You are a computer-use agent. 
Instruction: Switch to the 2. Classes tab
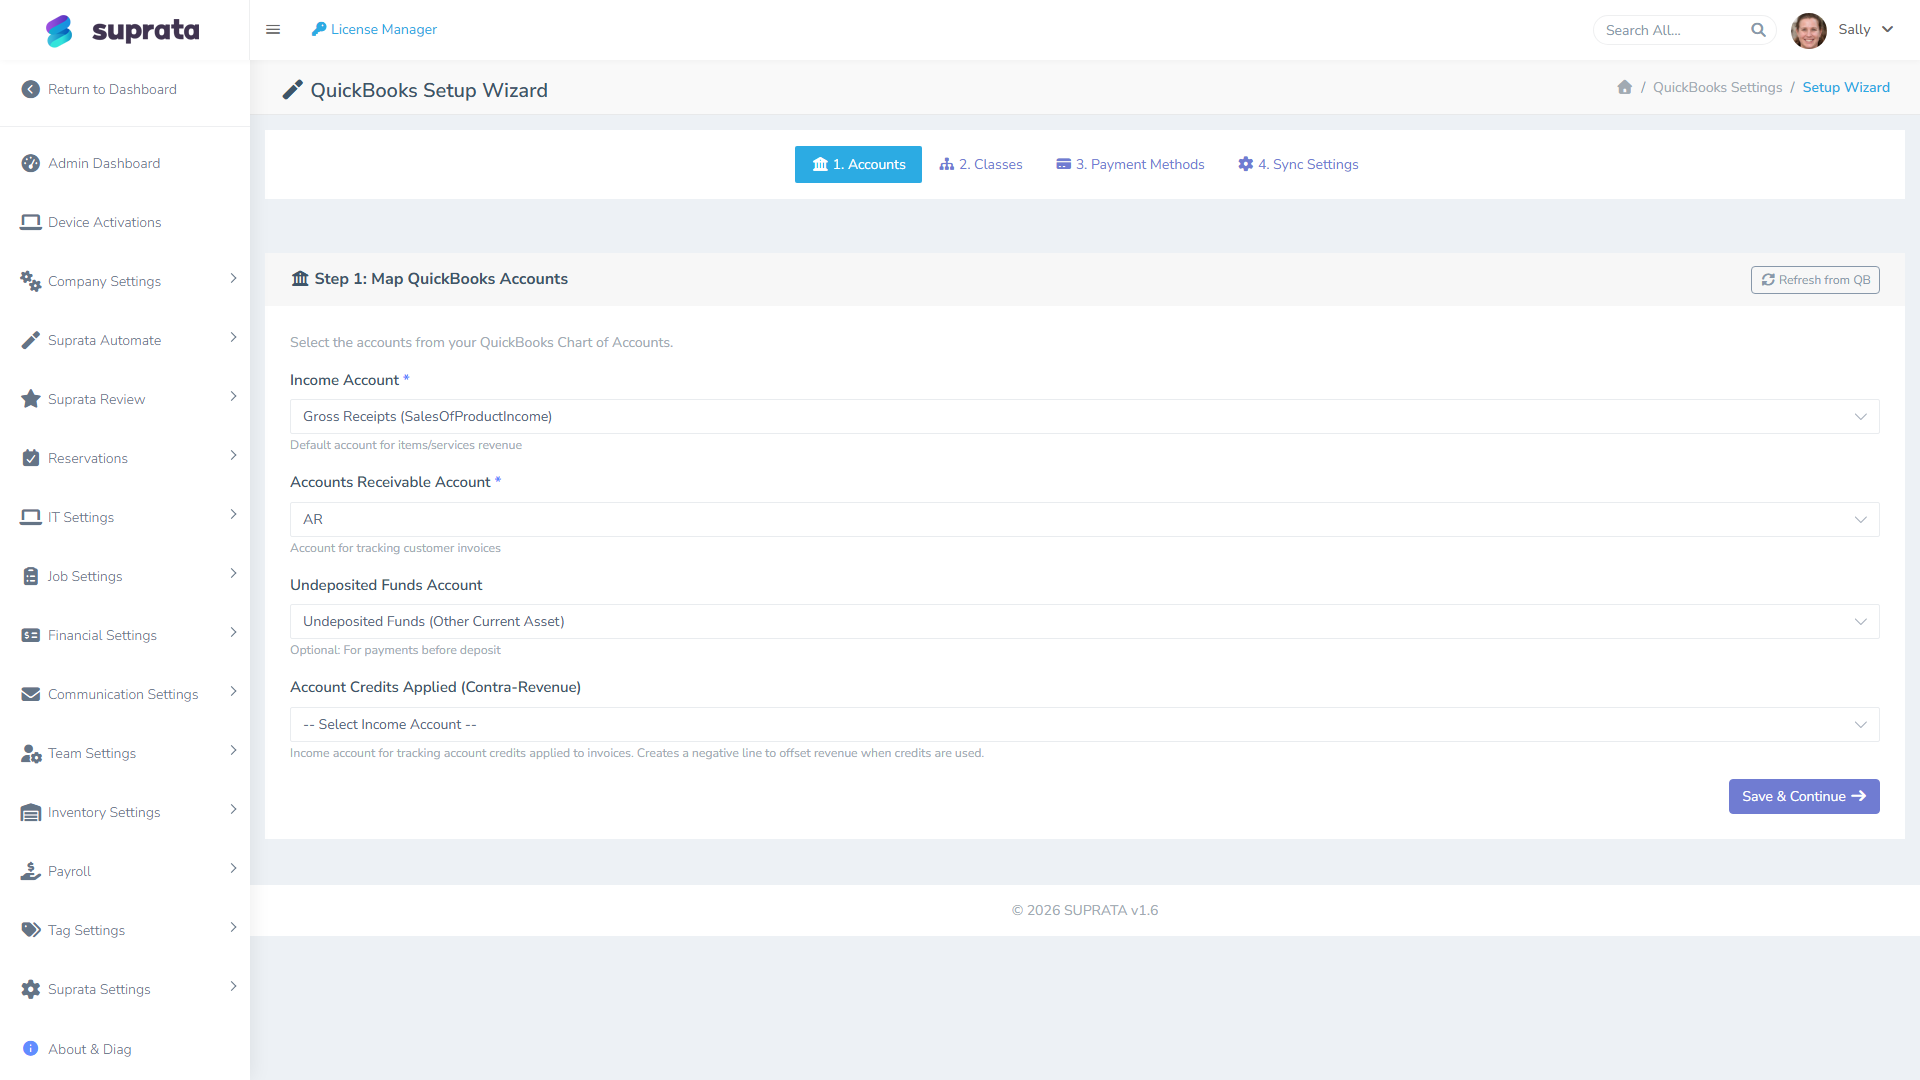[x=980, y=164]
